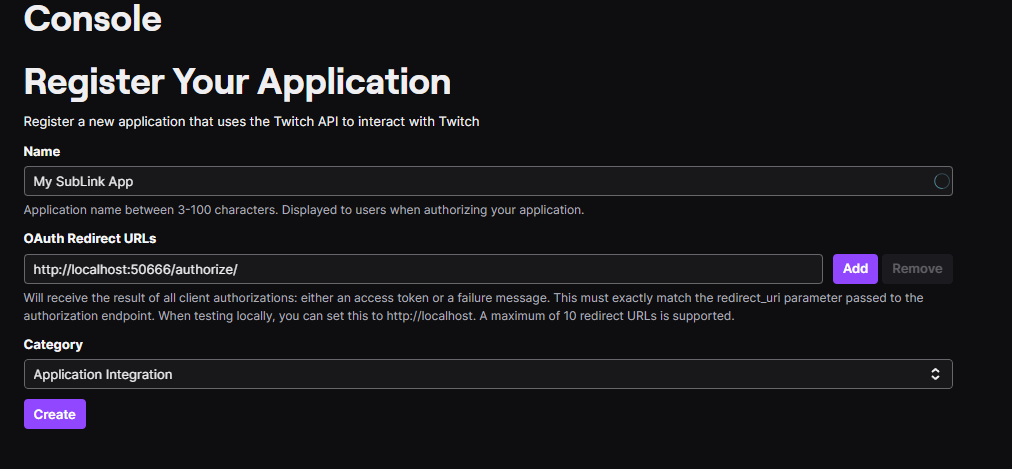Click the Category dropdown arrows icon

(x=935, y=374)
